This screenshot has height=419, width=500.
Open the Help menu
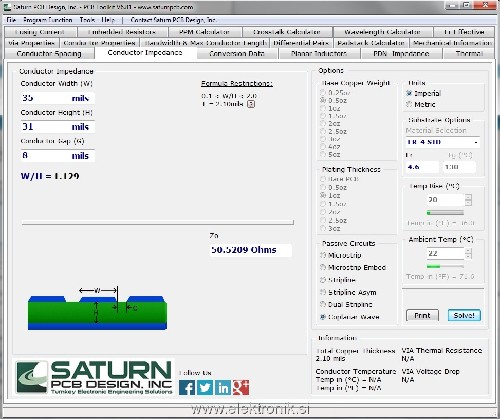[108, 20]
